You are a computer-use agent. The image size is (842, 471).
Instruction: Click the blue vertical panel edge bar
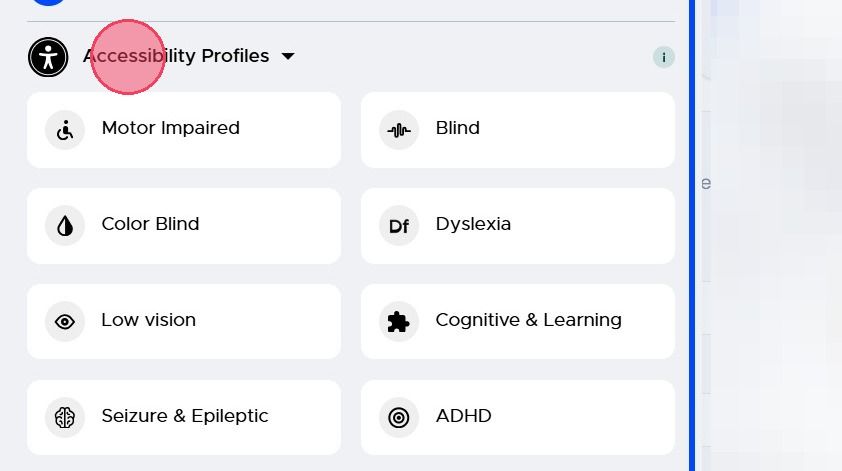point(692,235)
